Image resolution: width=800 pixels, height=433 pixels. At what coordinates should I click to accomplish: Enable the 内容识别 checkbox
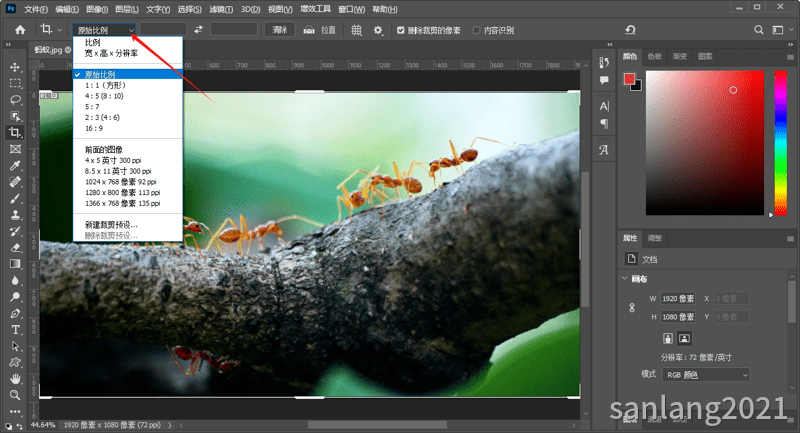pyautogui.click(x=477, y=30)
